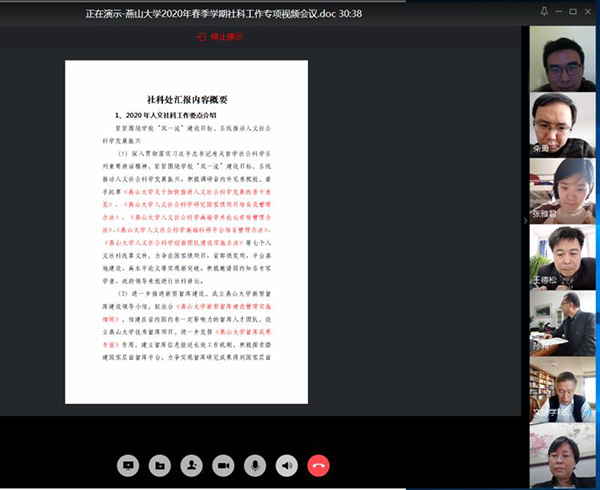Image resolution: width=600 pixels, height=490 pixels.
Task: Select the 宋勇 participant video
Action: 562,125
